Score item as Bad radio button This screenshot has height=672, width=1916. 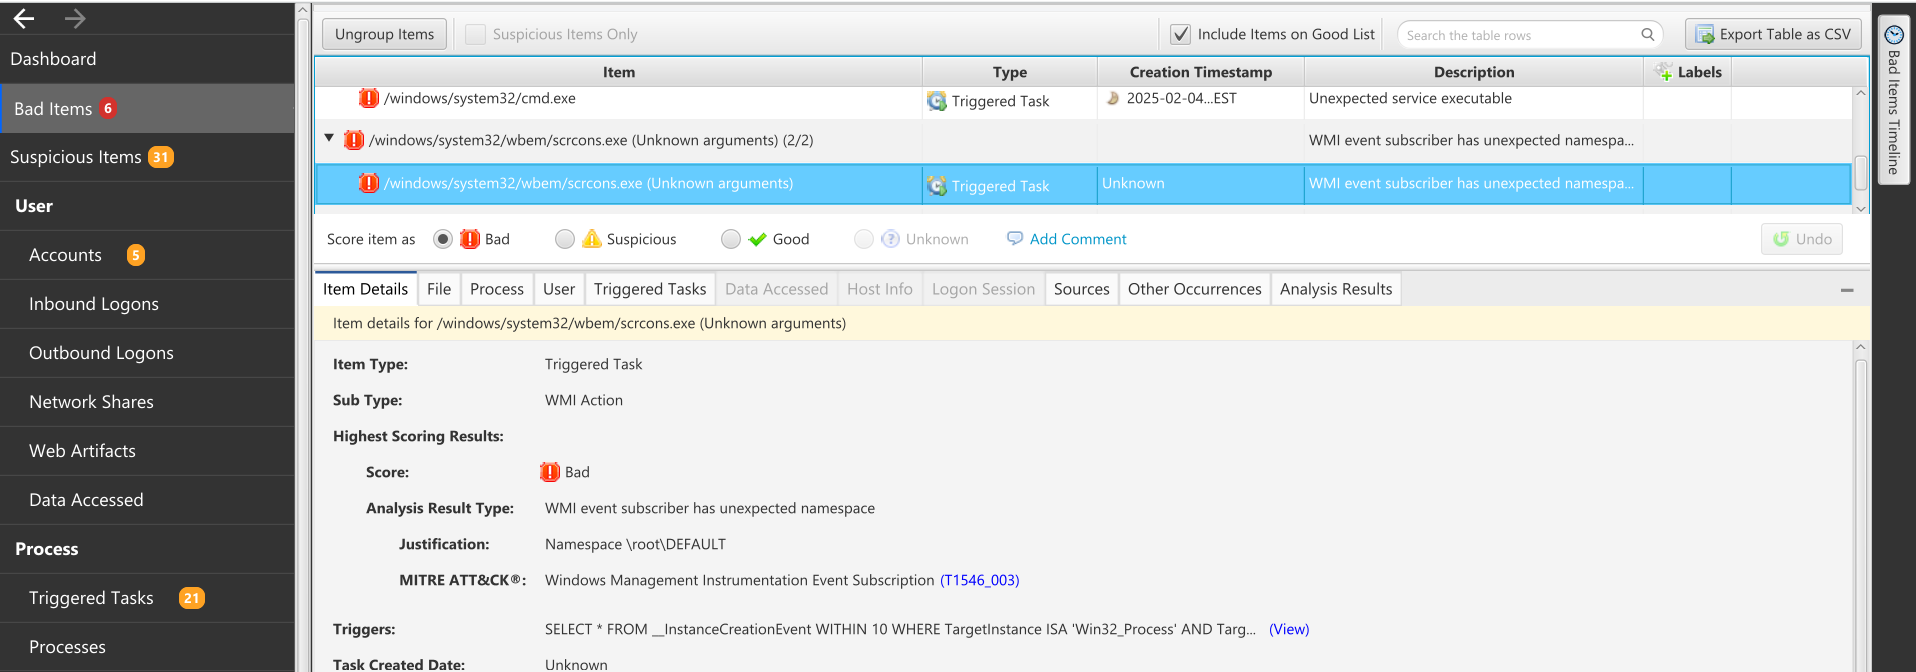click(x=443, y=239)
